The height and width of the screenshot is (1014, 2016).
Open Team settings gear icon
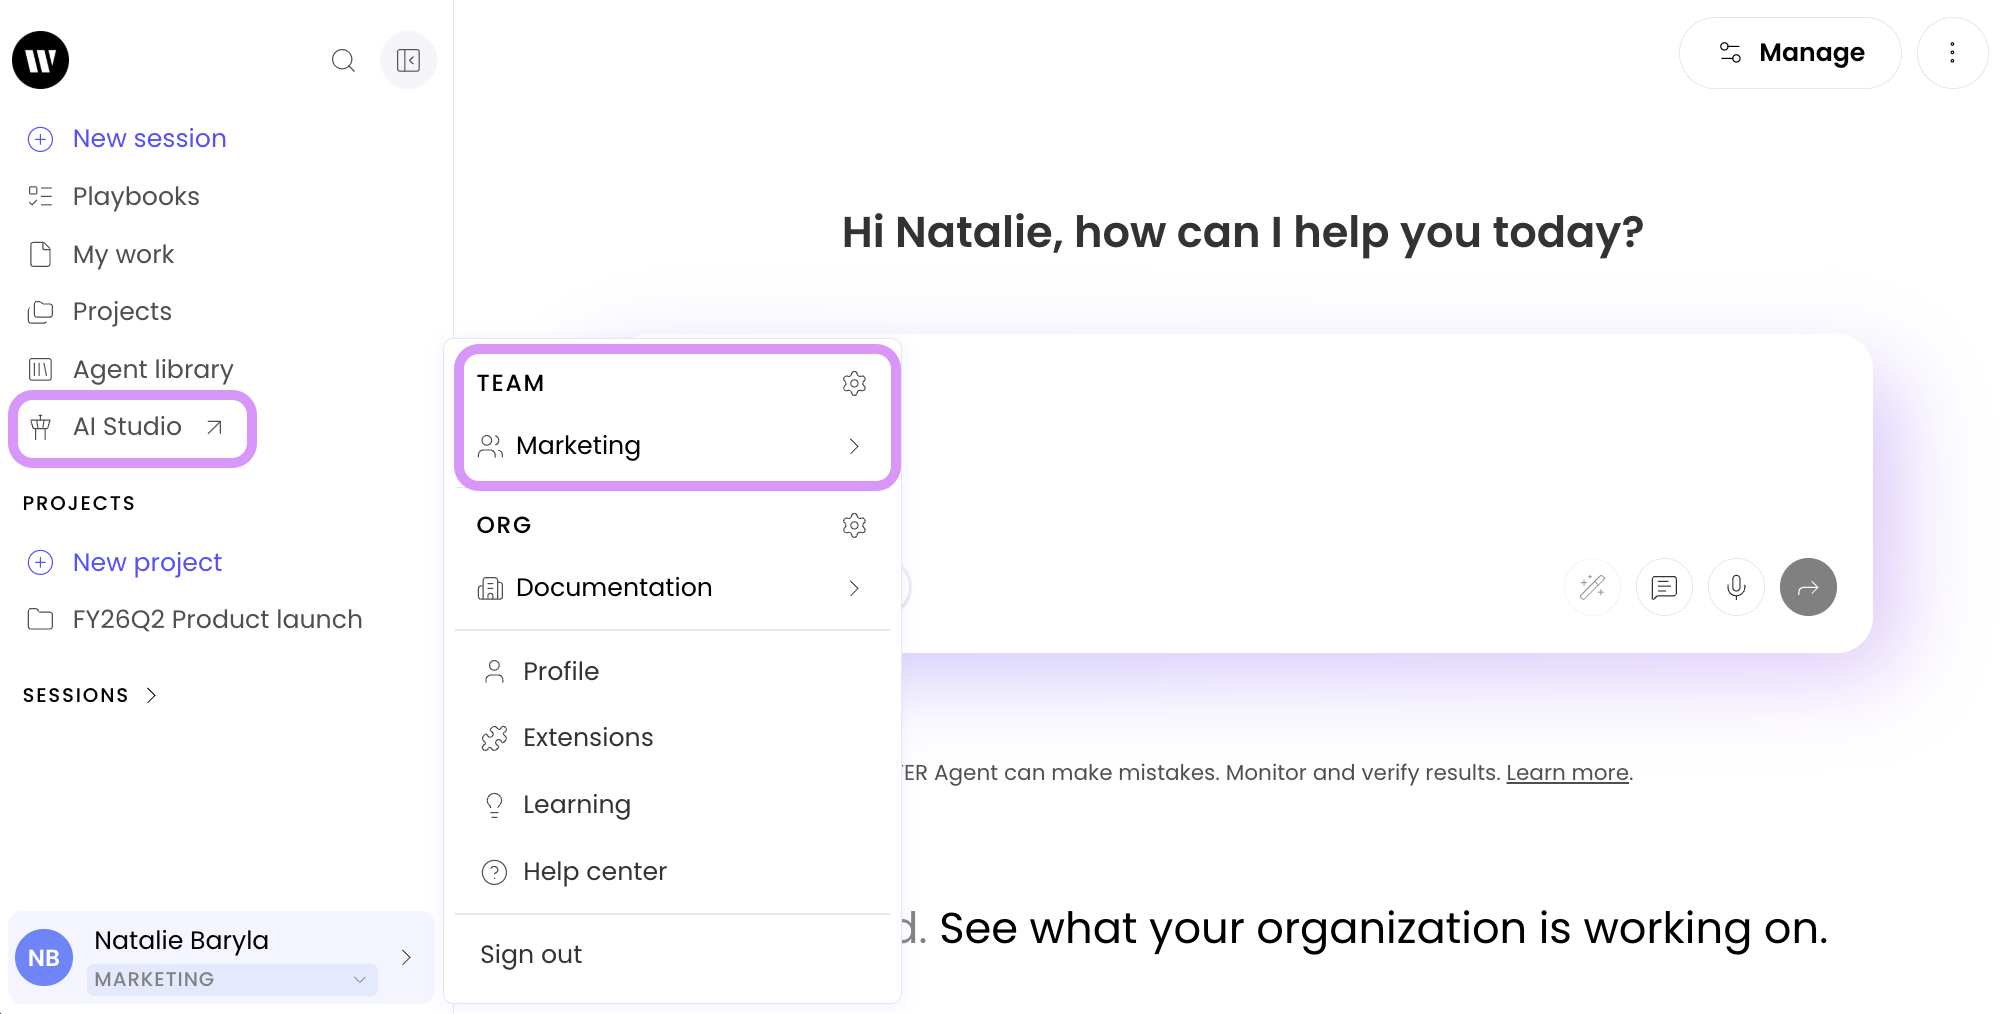pos(854,384)
